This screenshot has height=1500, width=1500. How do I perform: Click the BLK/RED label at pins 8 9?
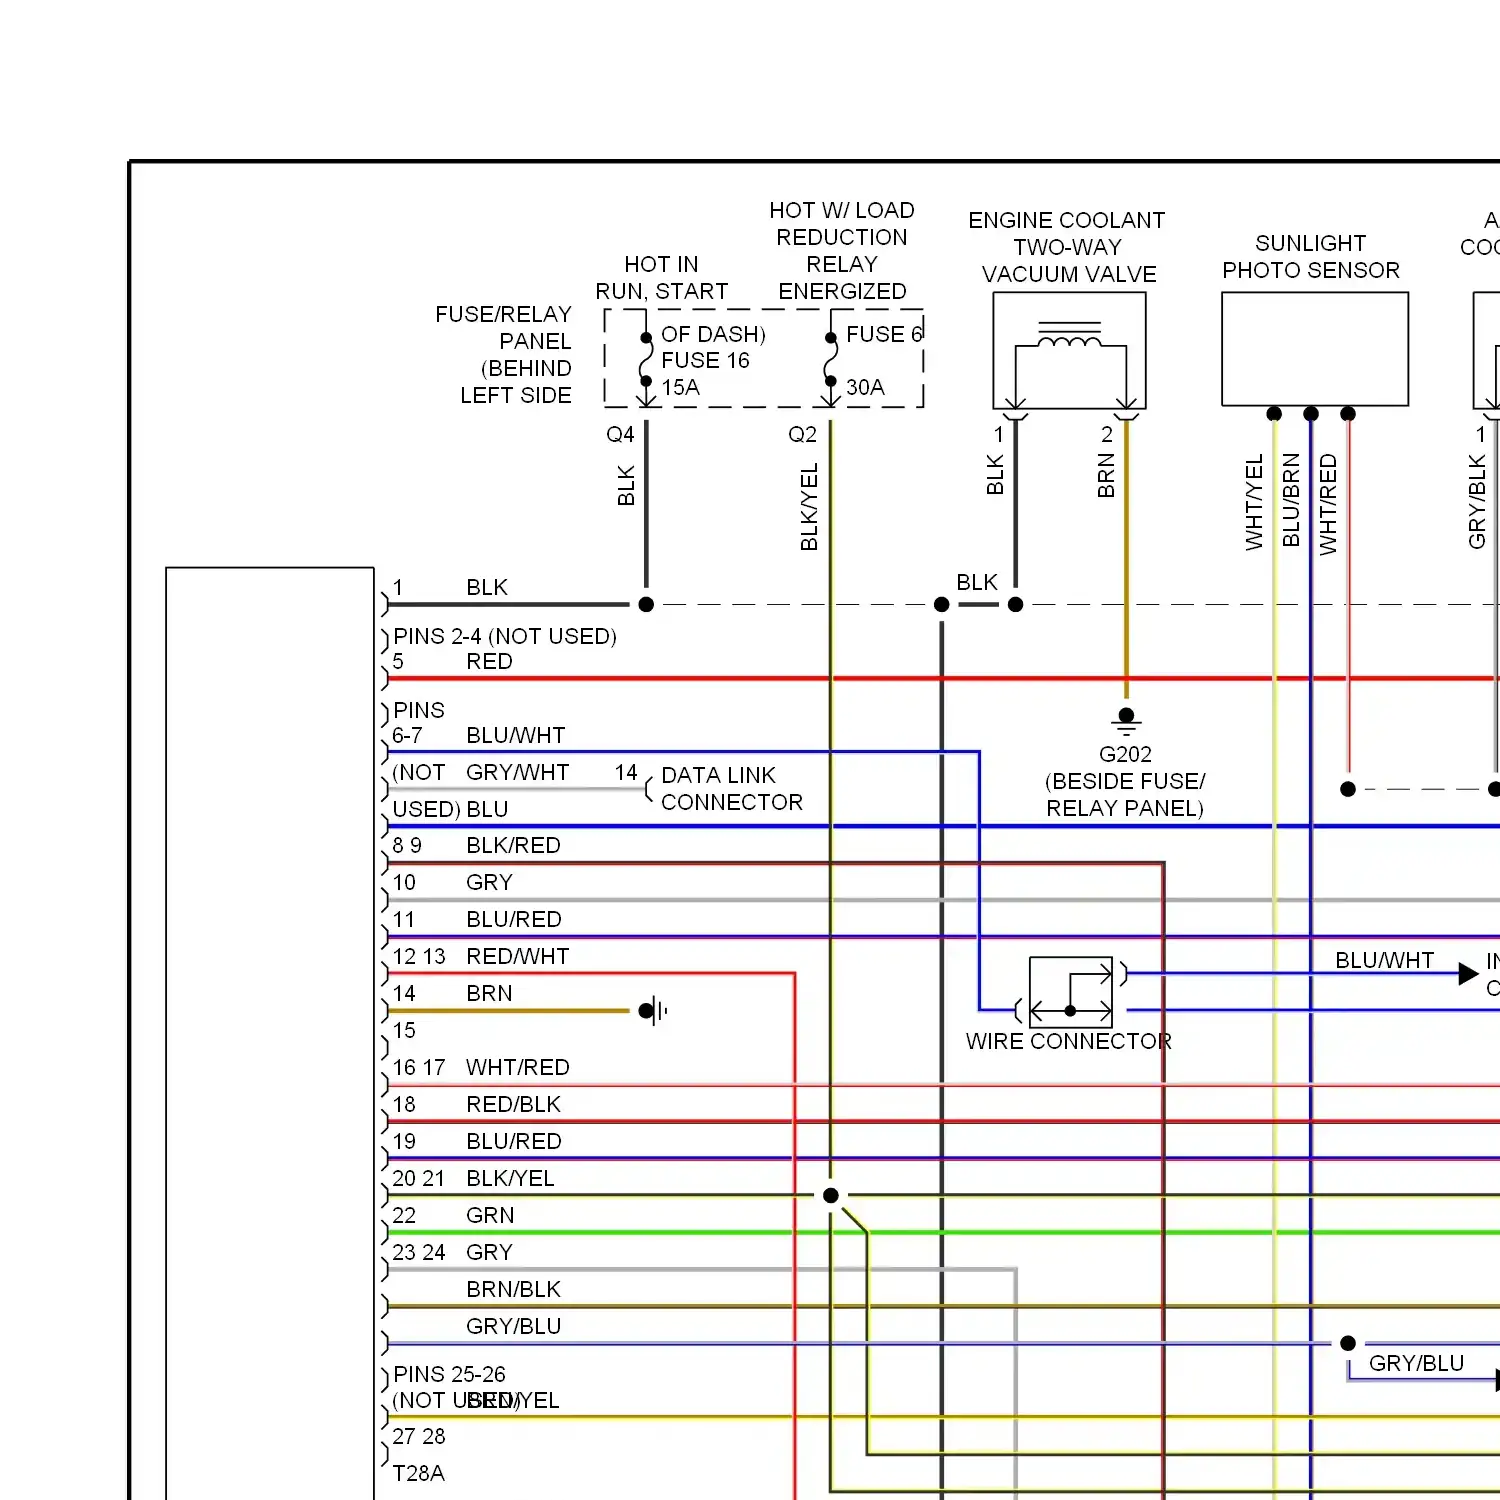tap(513, 845)
